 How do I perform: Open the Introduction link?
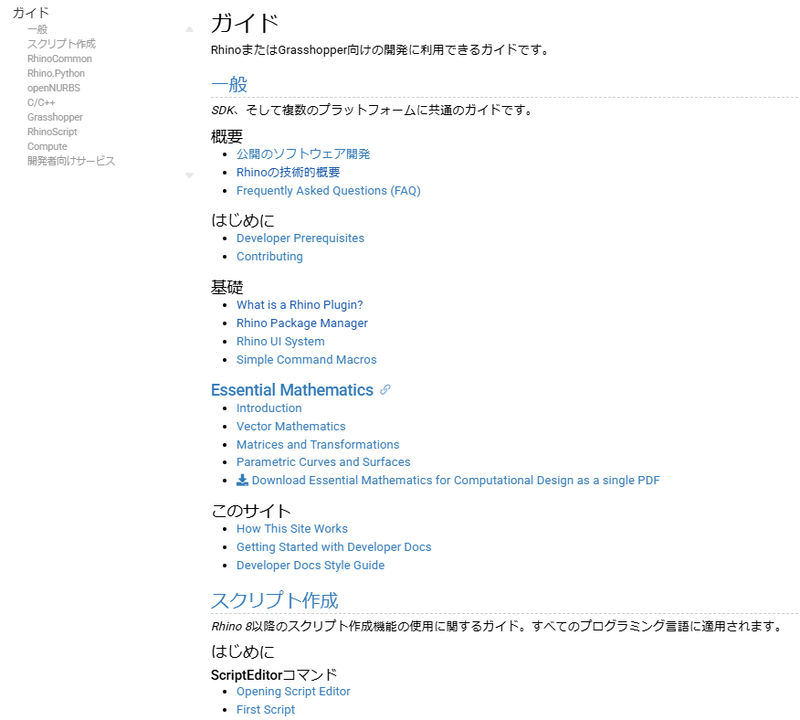click(269, 408)
